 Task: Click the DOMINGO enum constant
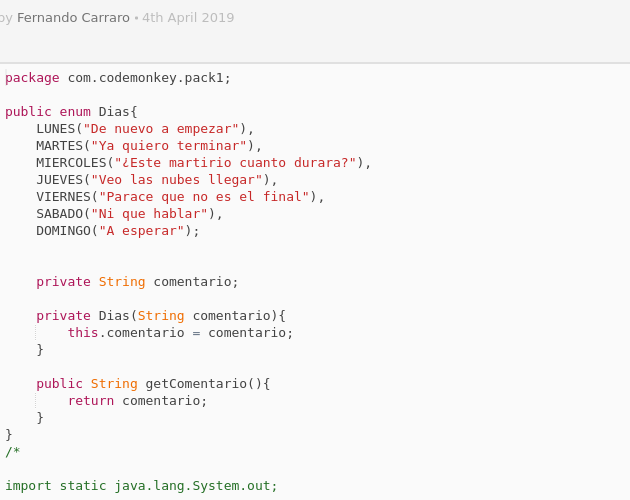pyautogui.click(x=63, y=231)
